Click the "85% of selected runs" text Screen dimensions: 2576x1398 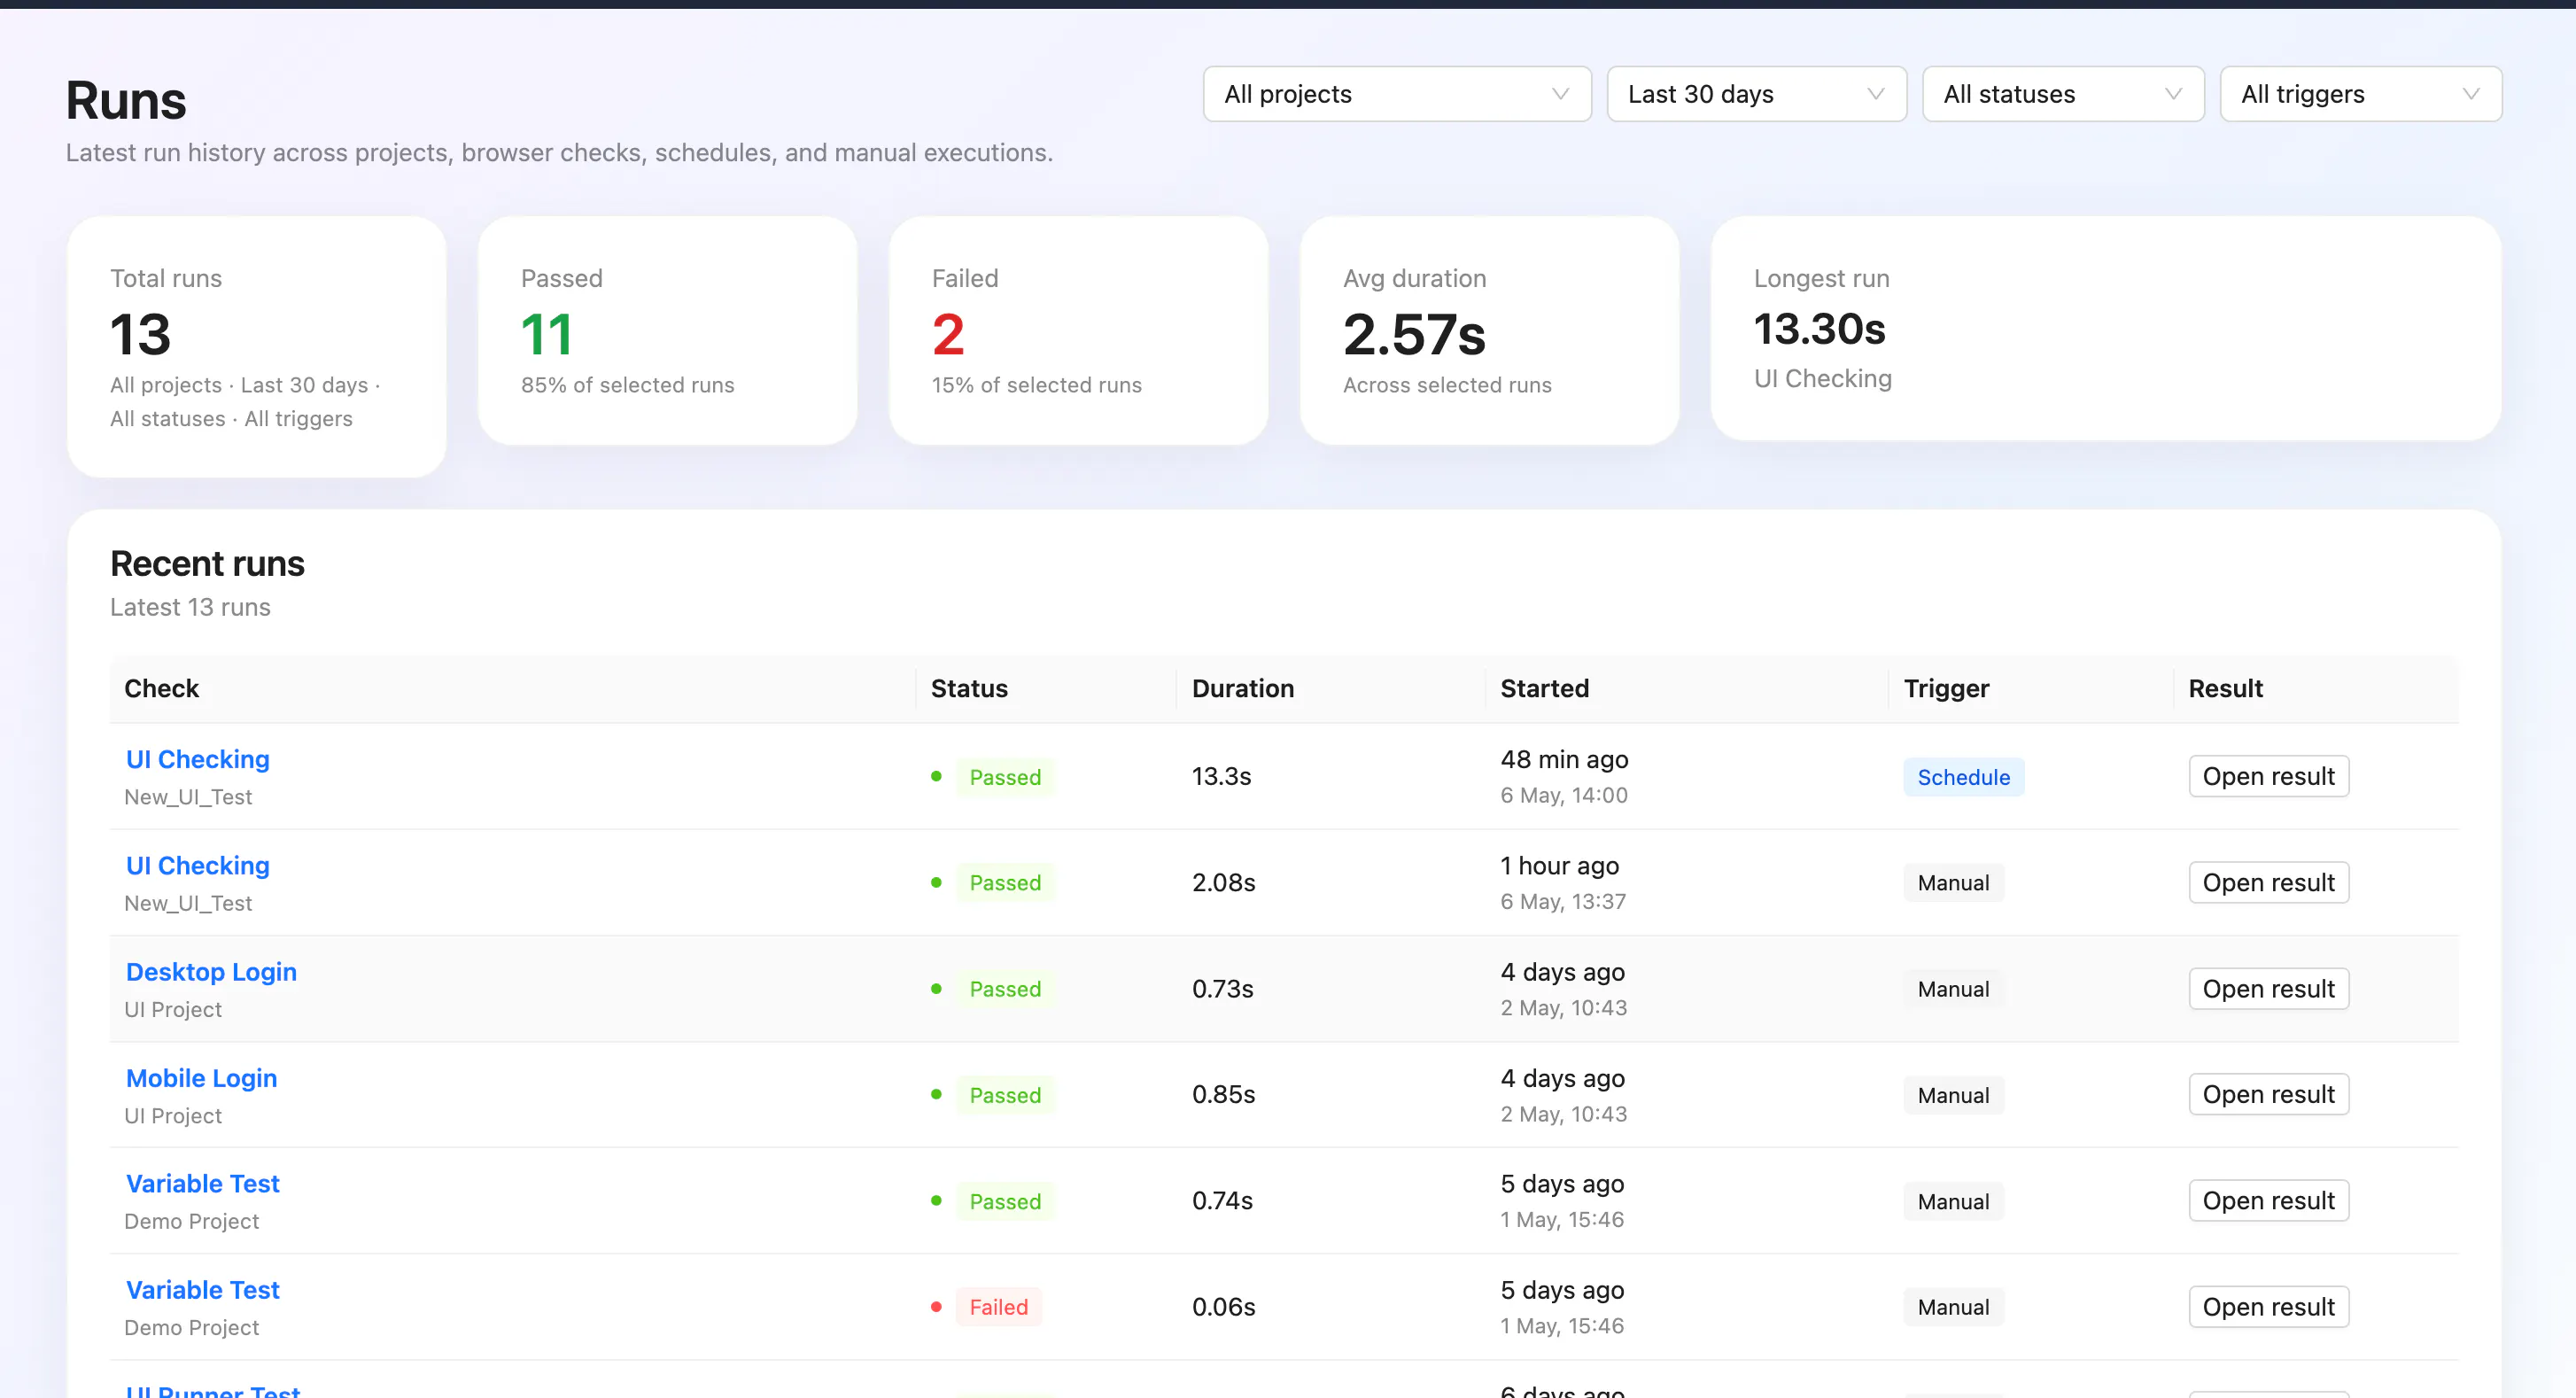point(627,385)
